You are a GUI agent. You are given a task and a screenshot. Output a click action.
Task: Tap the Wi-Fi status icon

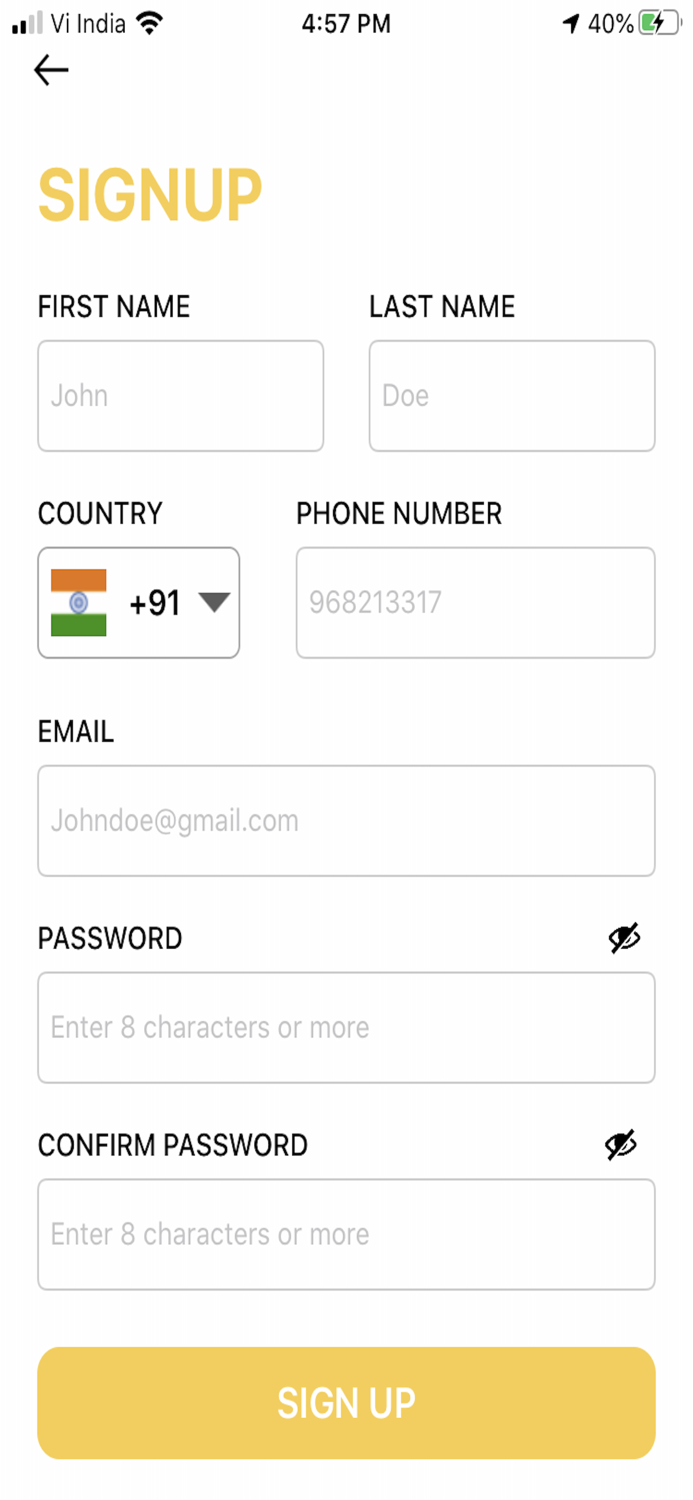pyautogui.click(x=150, y=24)
